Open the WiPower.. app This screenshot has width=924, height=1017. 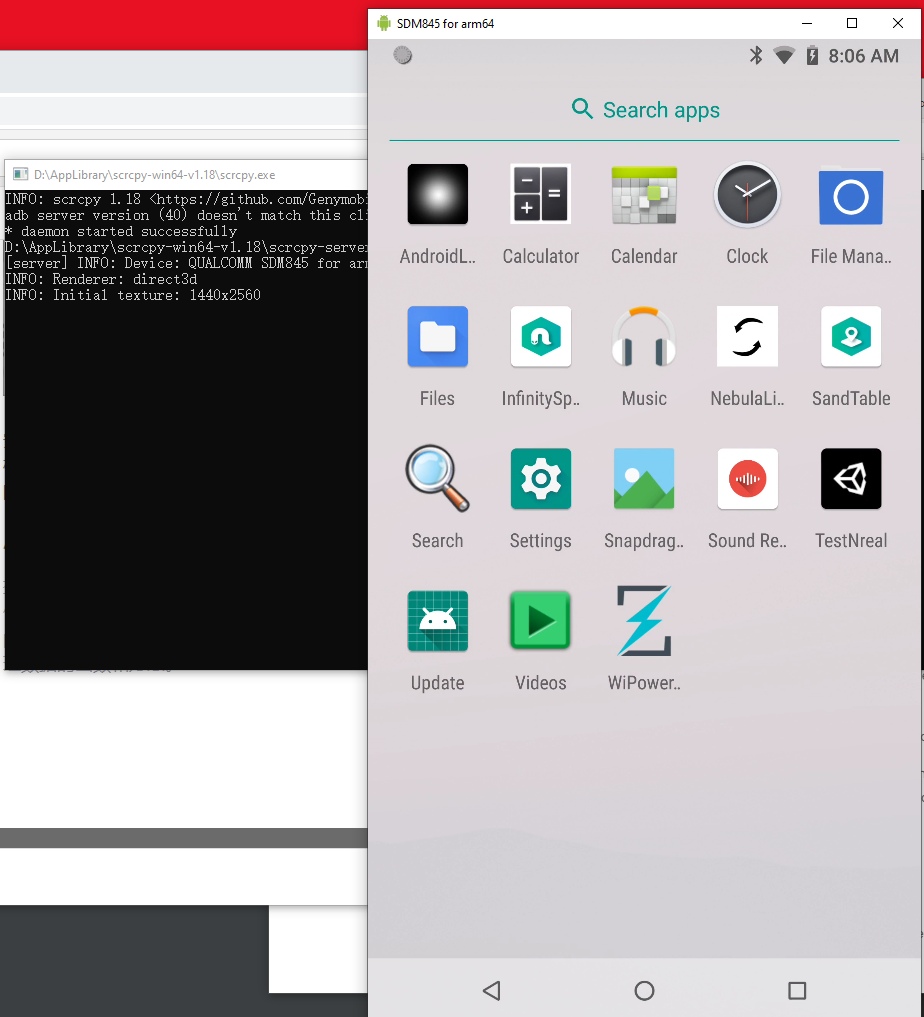click(644, 620)
